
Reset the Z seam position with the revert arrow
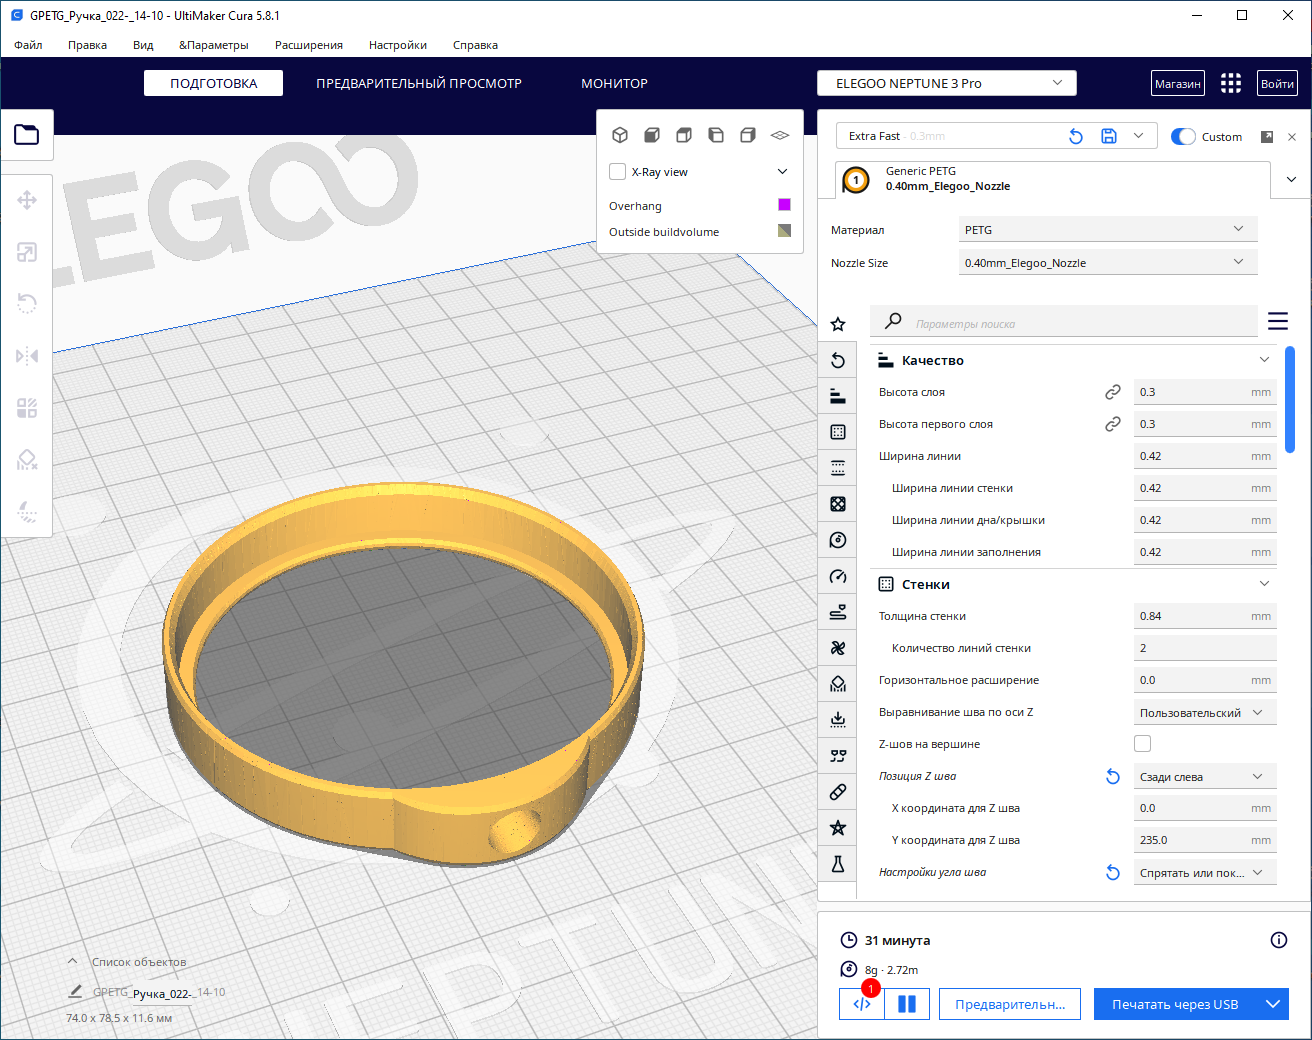point(1112,776)
